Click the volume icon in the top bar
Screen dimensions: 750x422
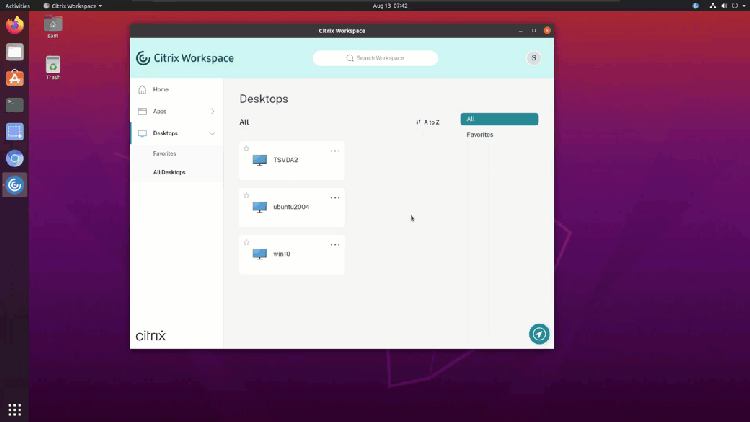point(724,6)
